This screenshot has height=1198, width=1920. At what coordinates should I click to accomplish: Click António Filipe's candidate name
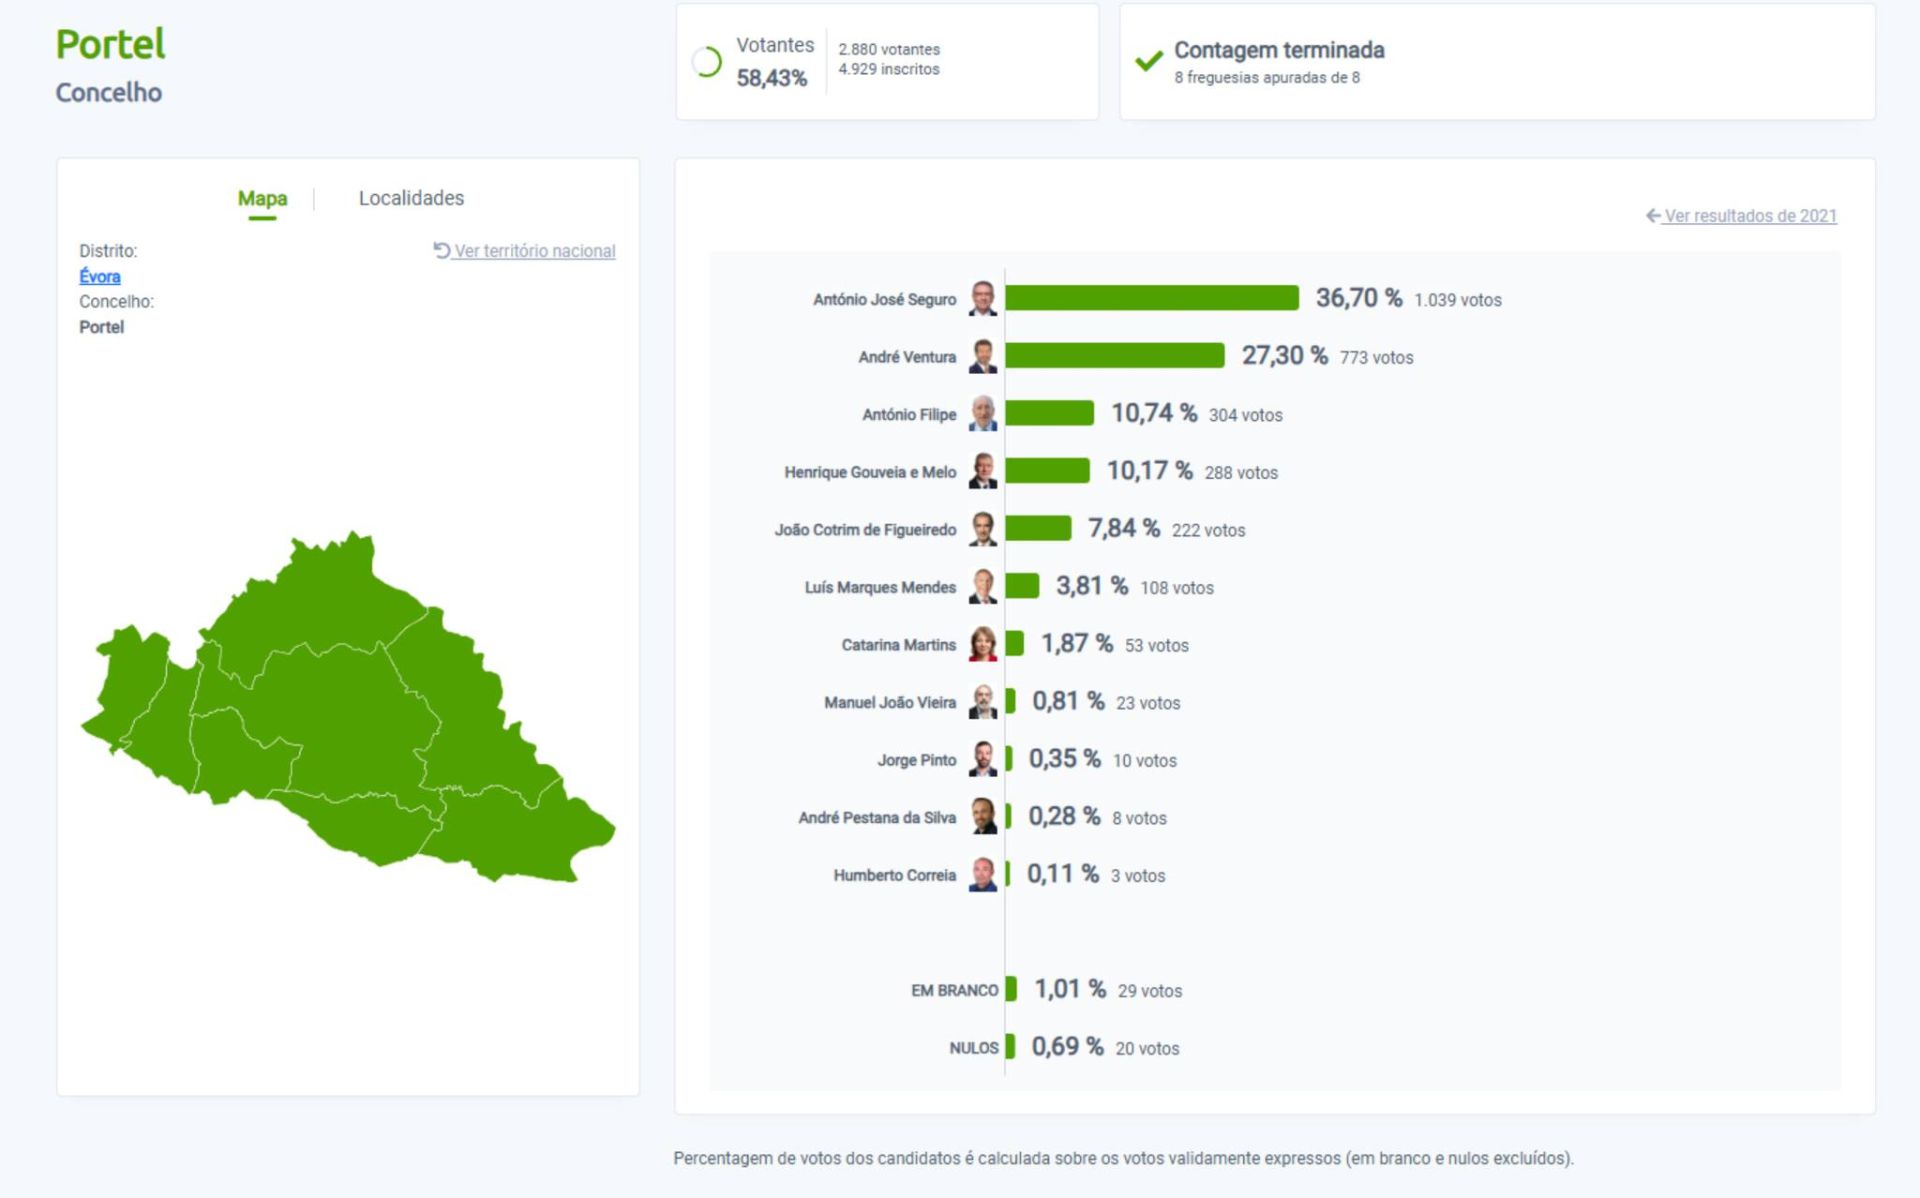tap(909, 415)
